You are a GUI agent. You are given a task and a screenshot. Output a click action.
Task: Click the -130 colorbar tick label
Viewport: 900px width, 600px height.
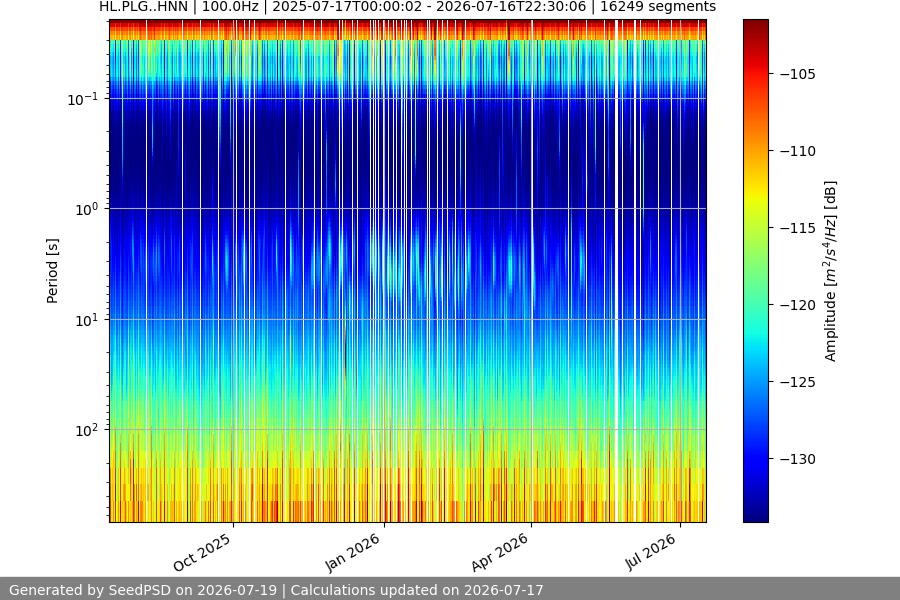[x=798, y=459]
